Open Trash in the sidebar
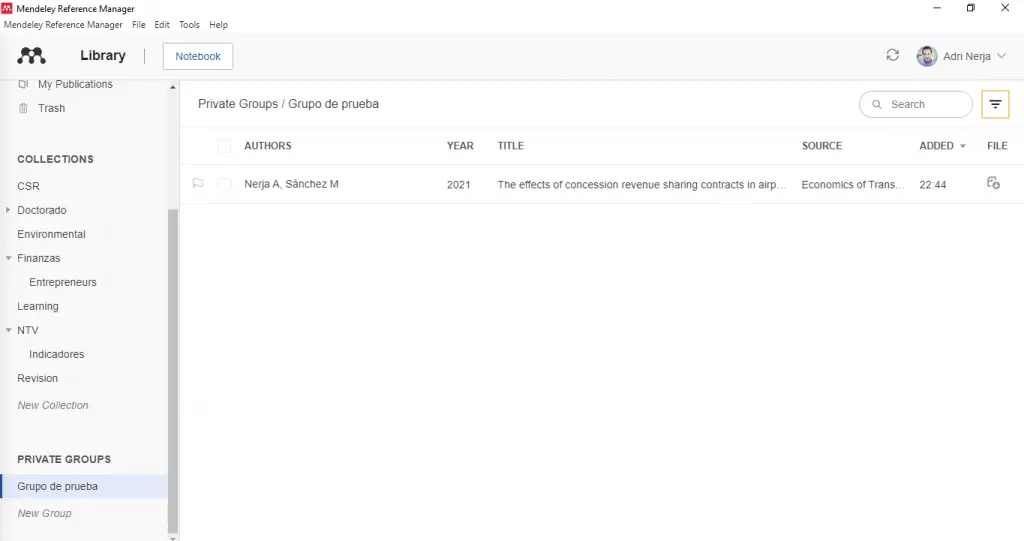1024x541 pixels. pos(51,108)
